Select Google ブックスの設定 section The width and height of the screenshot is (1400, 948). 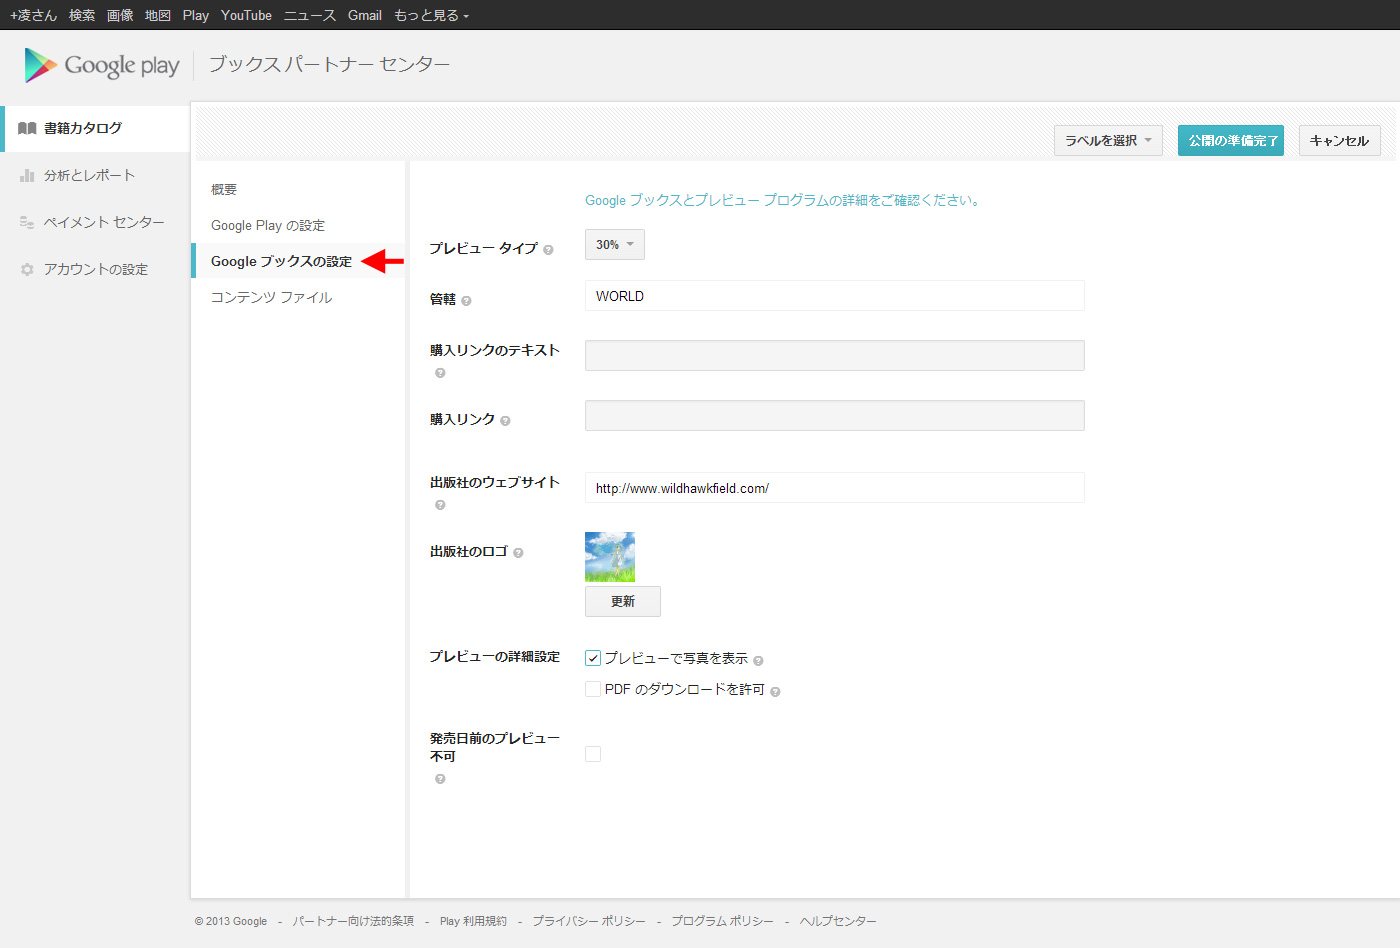(x=281, y=262)
